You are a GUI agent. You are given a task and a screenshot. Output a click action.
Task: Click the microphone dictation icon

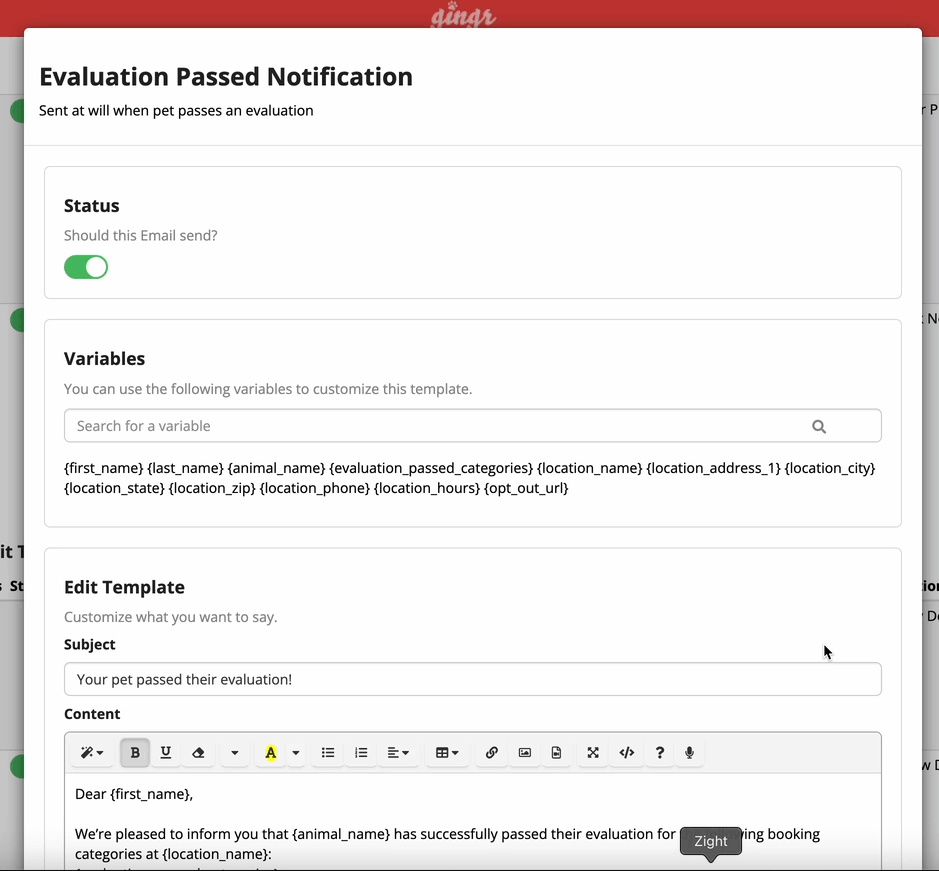[x=689, y=752]
